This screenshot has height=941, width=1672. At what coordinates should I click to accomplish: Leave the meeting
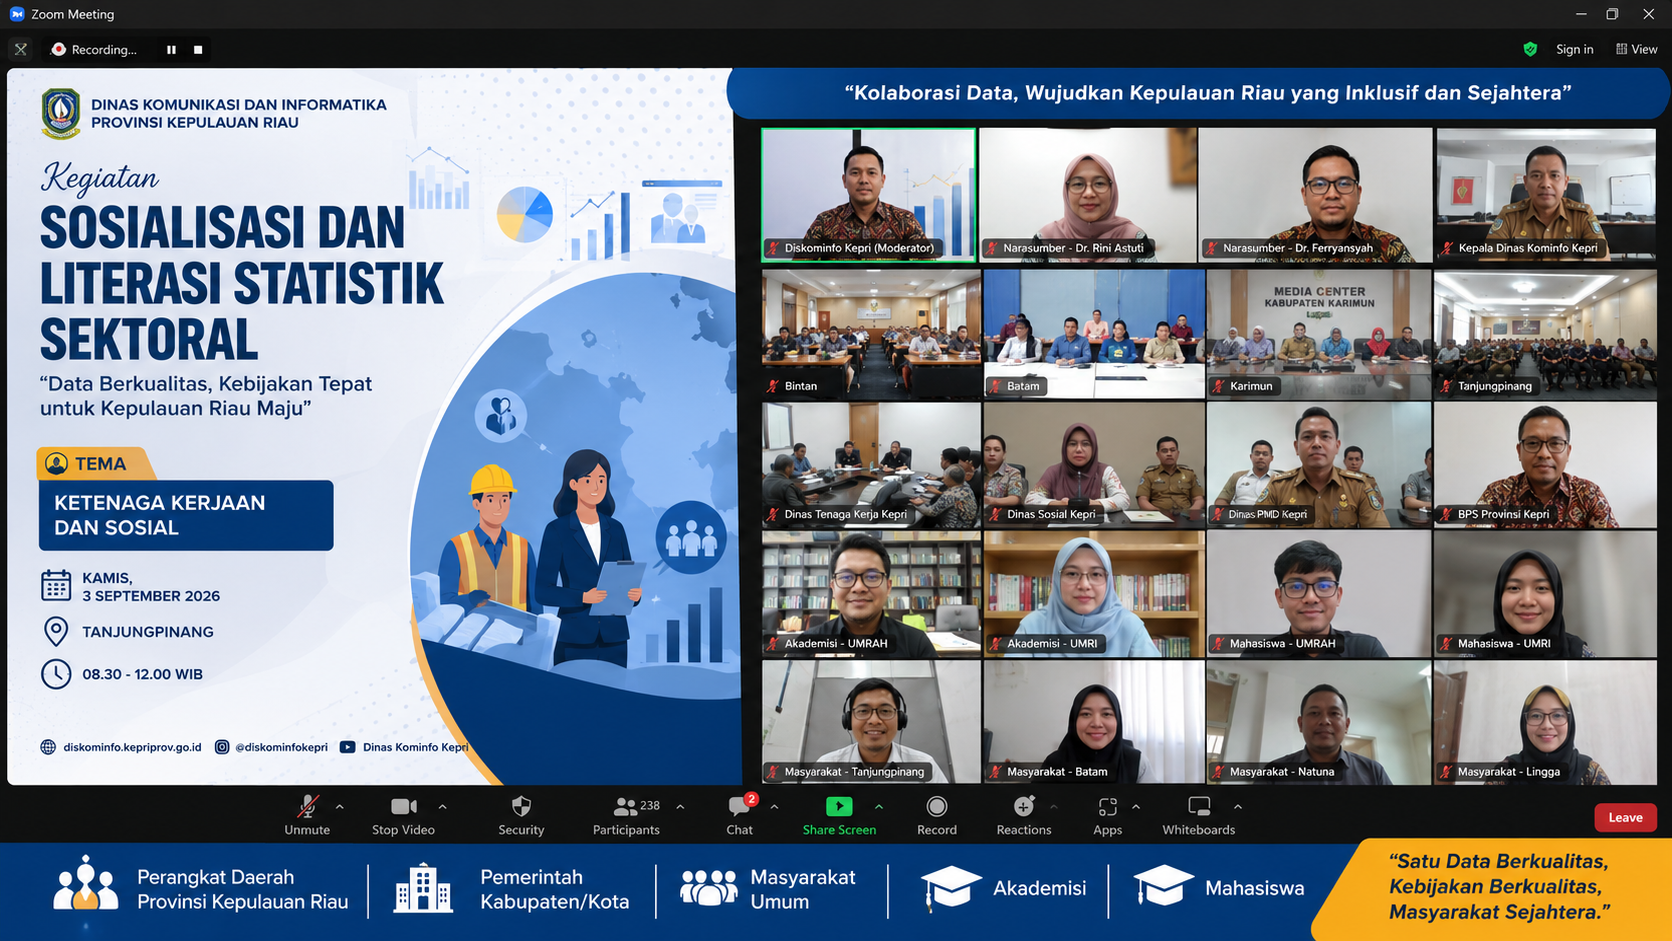coord(1625,817)
